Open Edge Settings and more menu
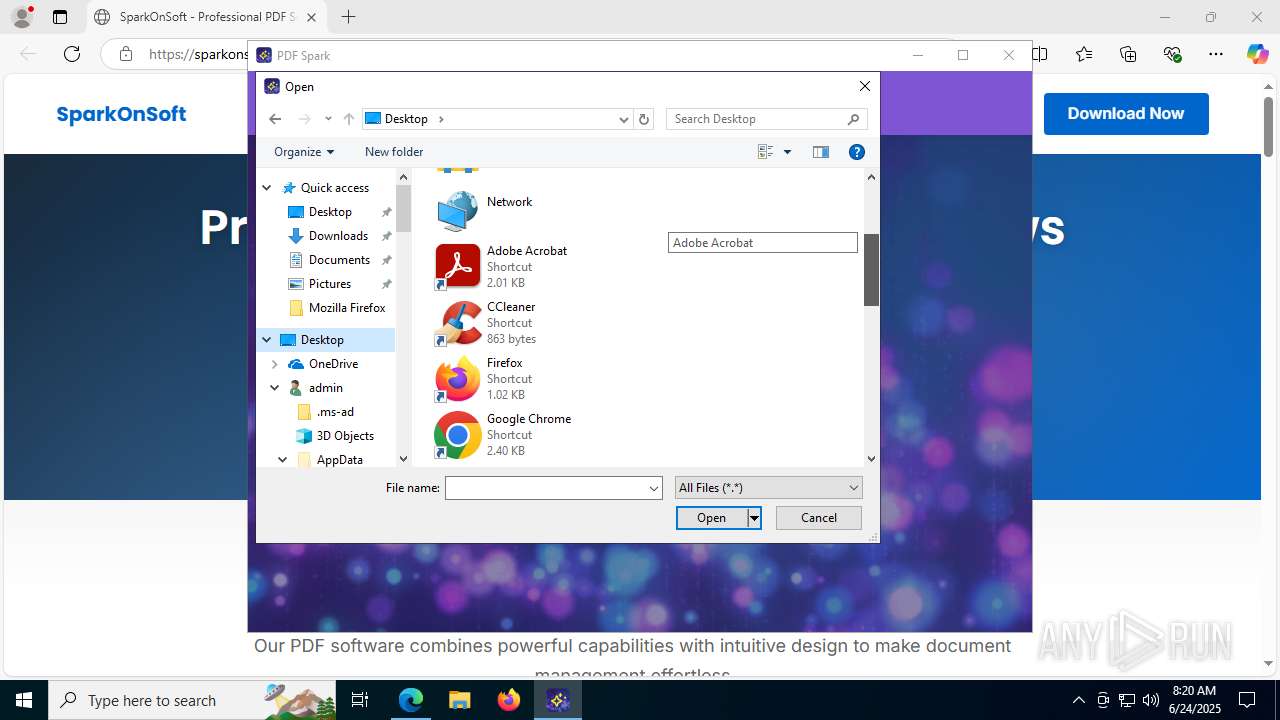Viewport: 1280px width, 720px height. [x=1216, y=54]
